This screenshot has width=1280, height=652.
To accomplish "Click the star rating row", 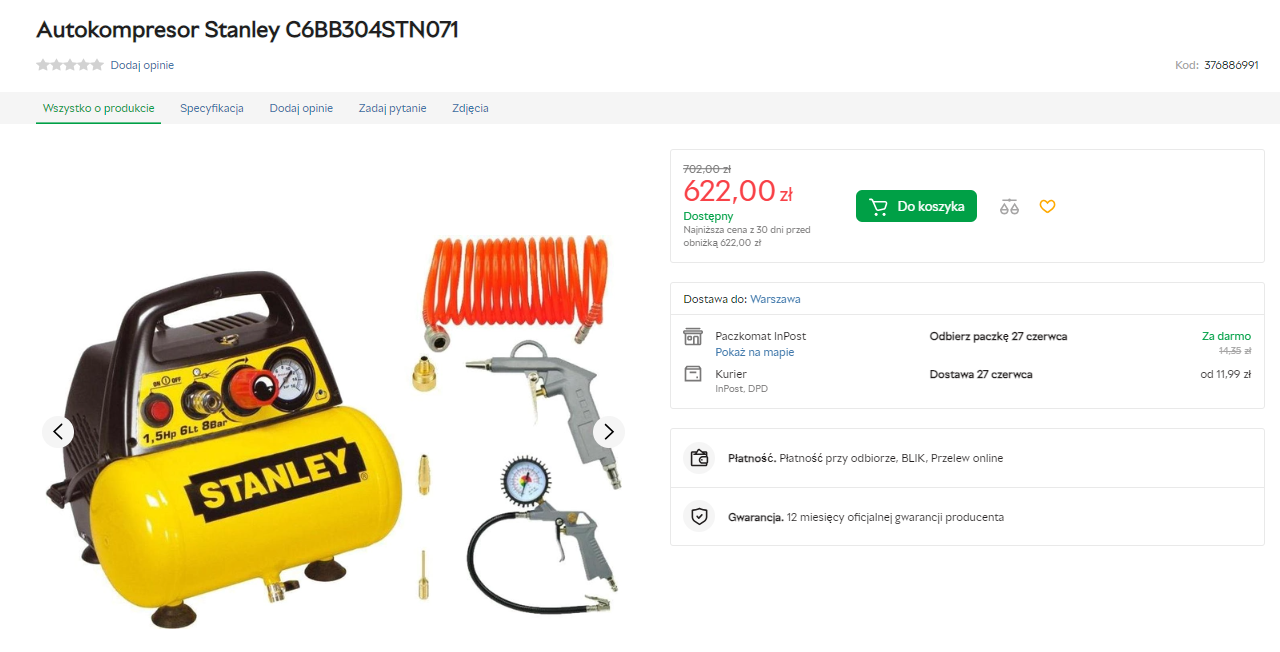I will 70,65.
